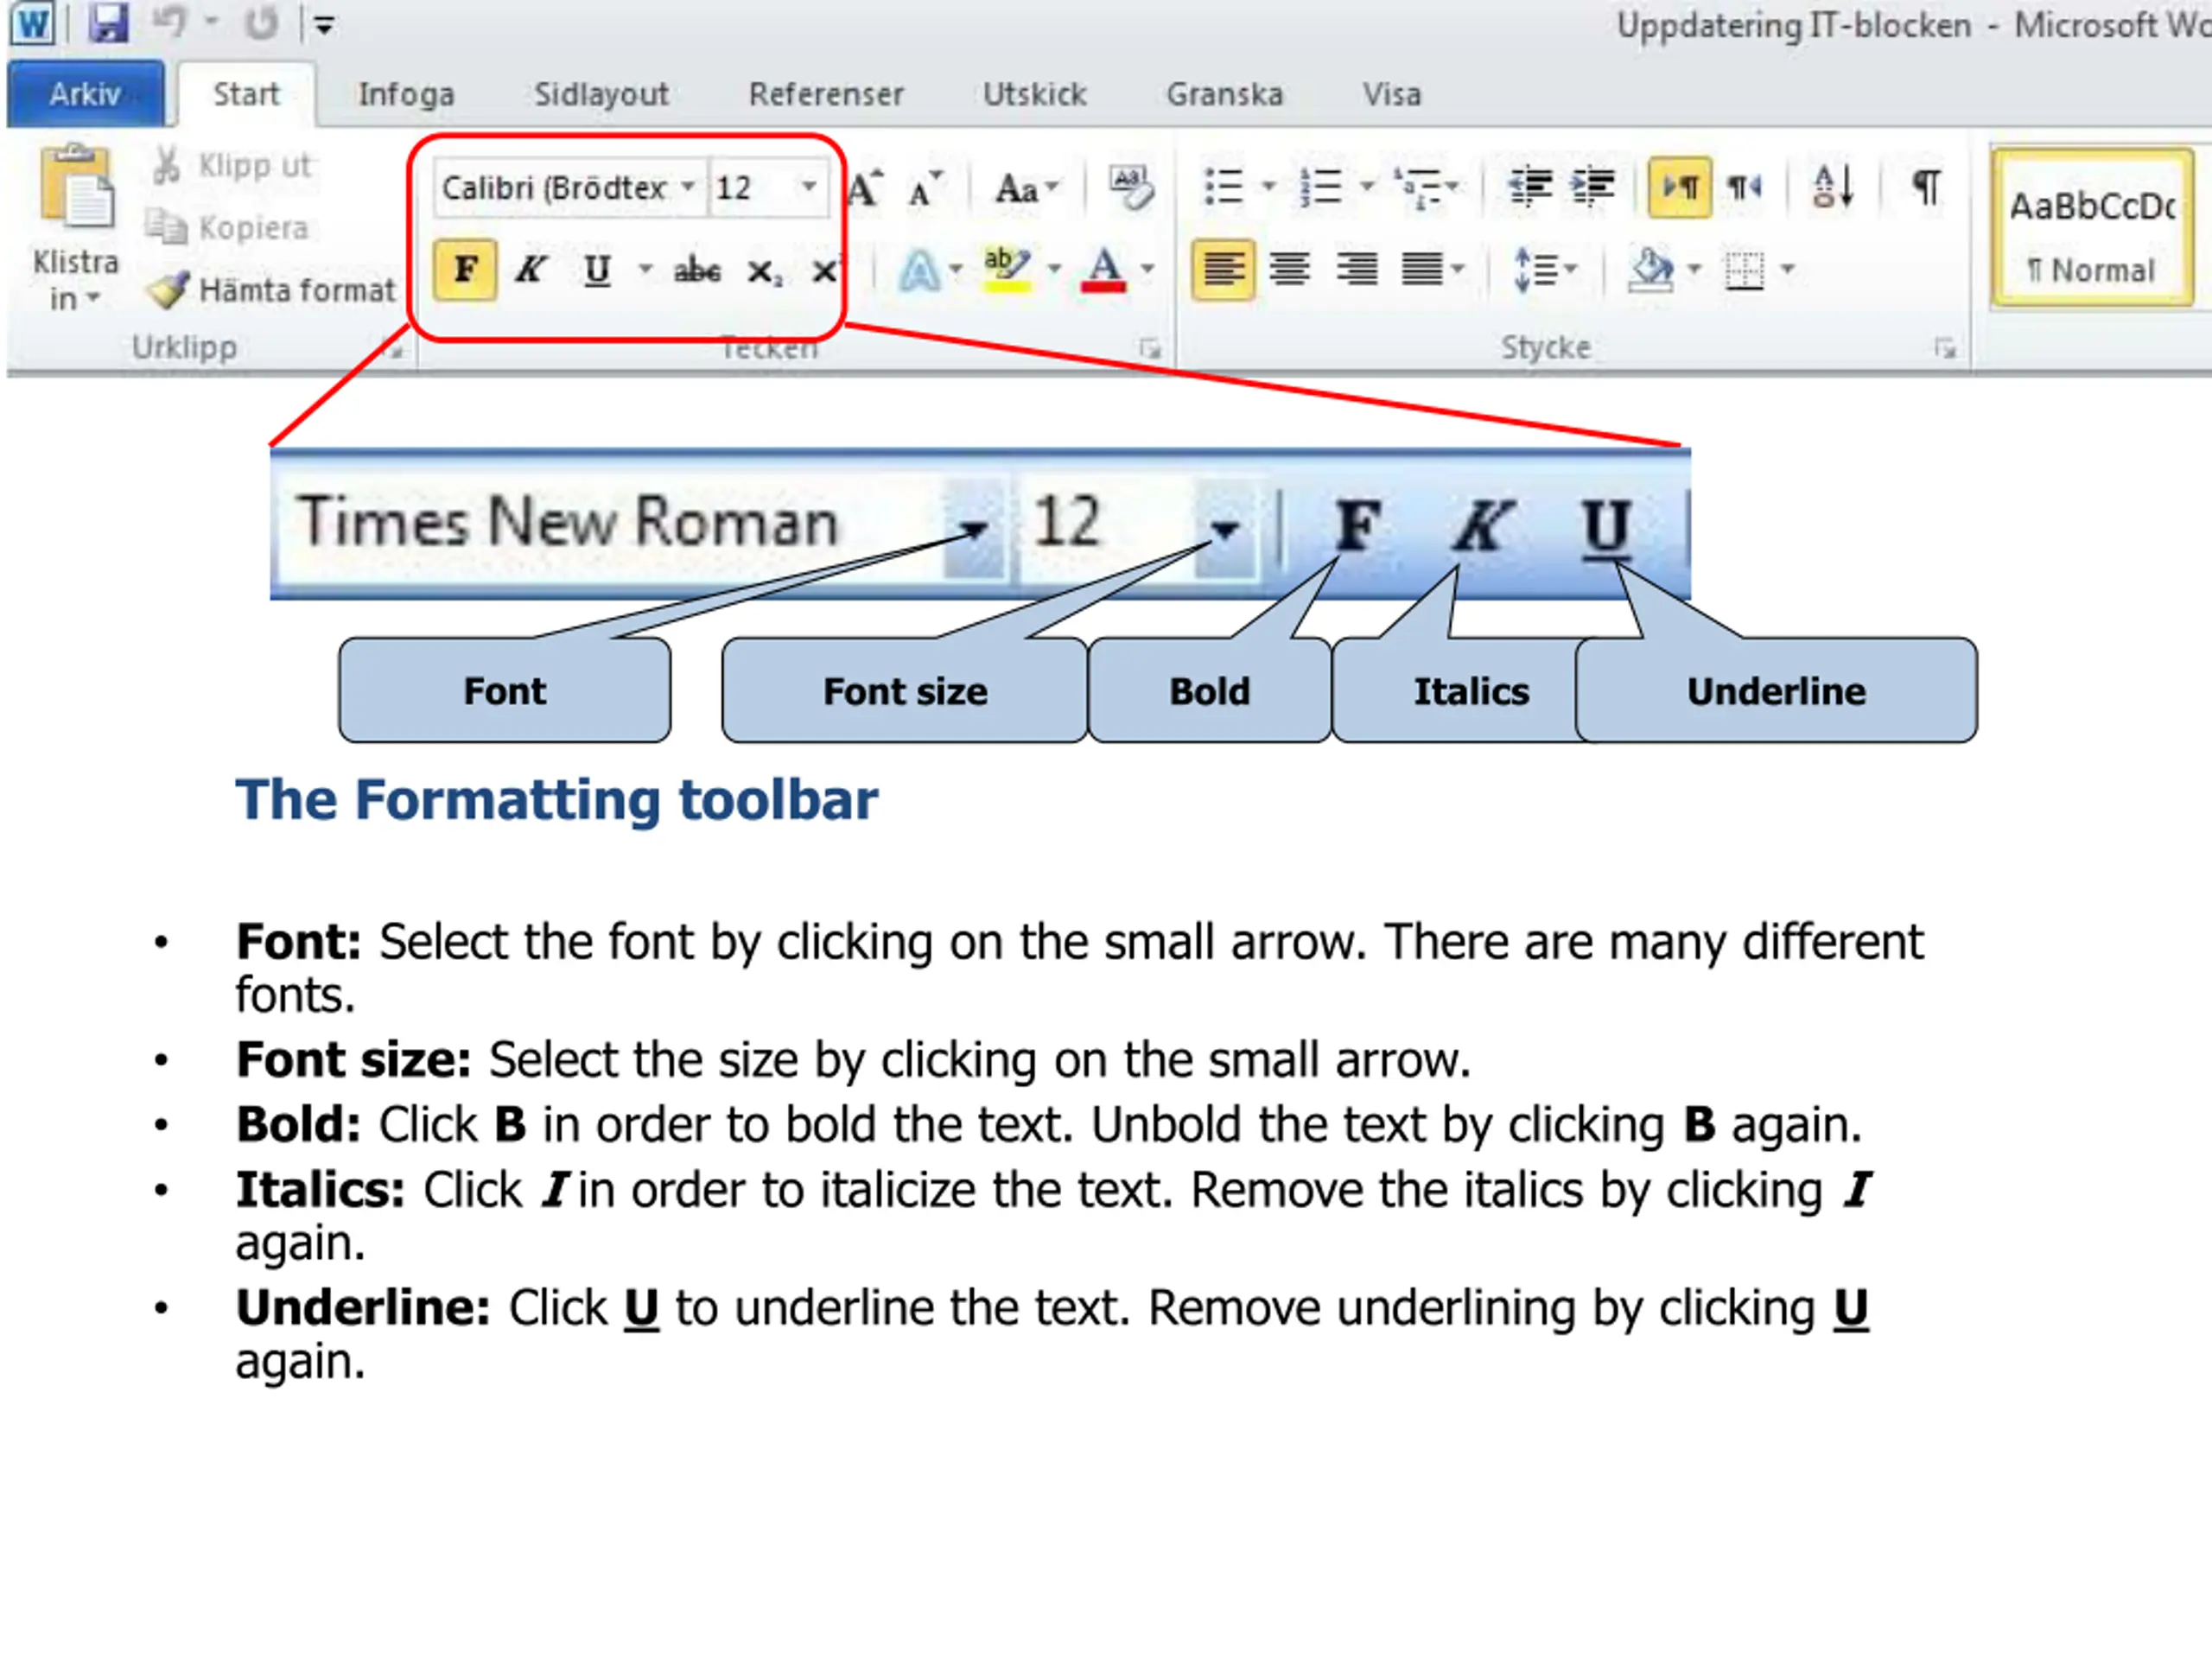Click line spacing icon

1537,270
